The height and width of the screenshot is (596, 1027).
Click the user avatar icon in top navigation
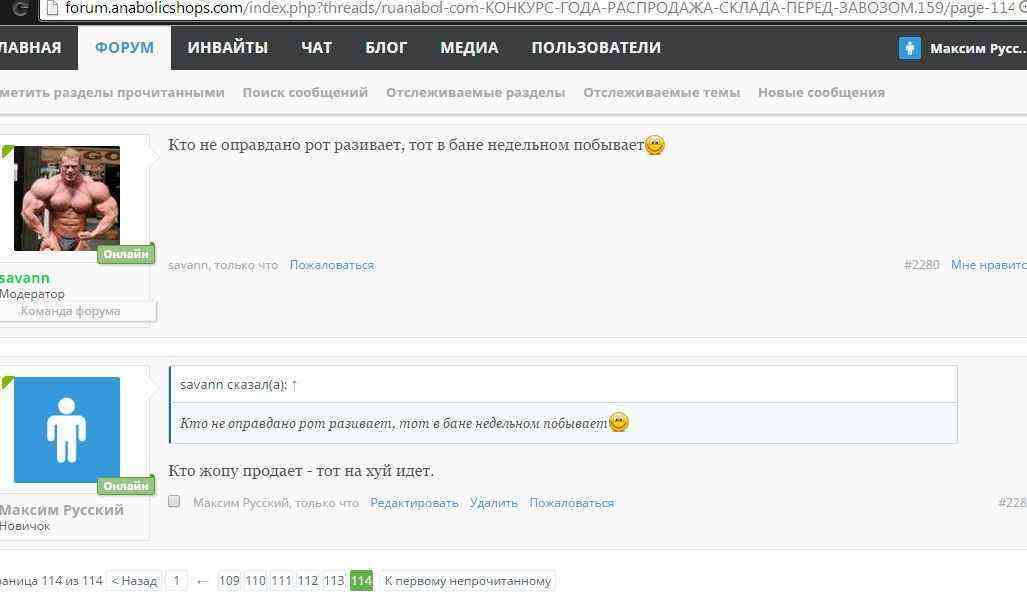[909, 48]
